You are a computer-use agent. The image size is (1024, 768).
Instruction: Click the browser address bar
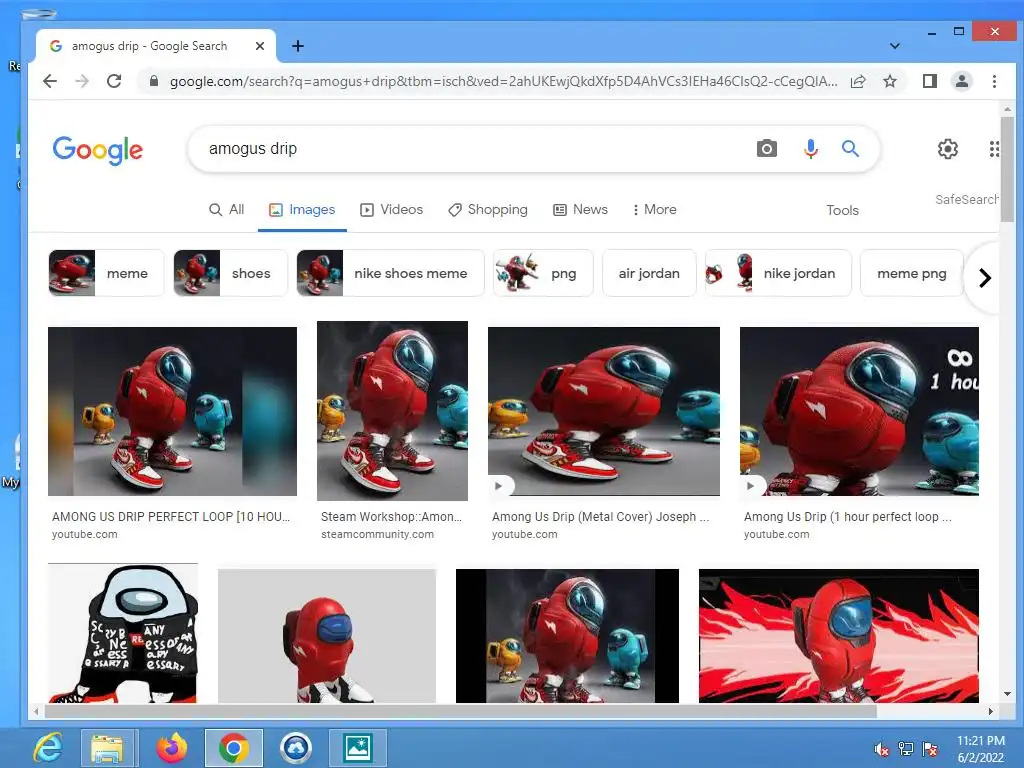click(503, 81)
